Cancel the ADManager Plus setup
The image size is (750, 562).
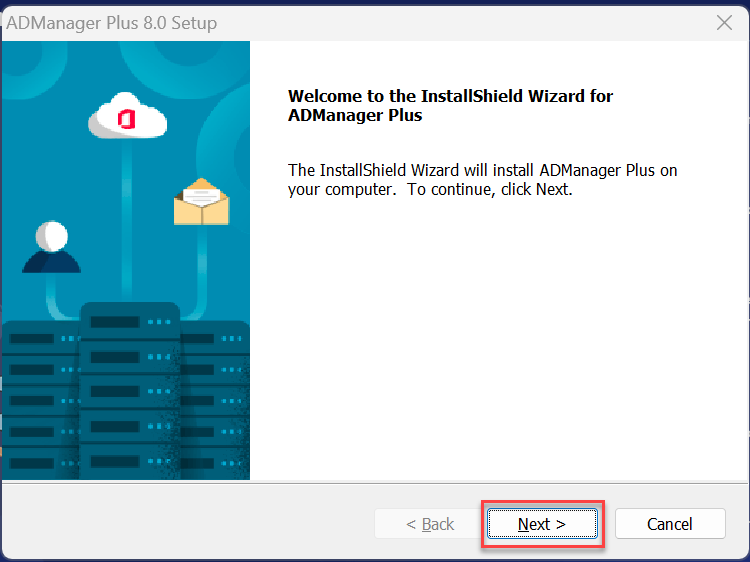tap(669, 524)
